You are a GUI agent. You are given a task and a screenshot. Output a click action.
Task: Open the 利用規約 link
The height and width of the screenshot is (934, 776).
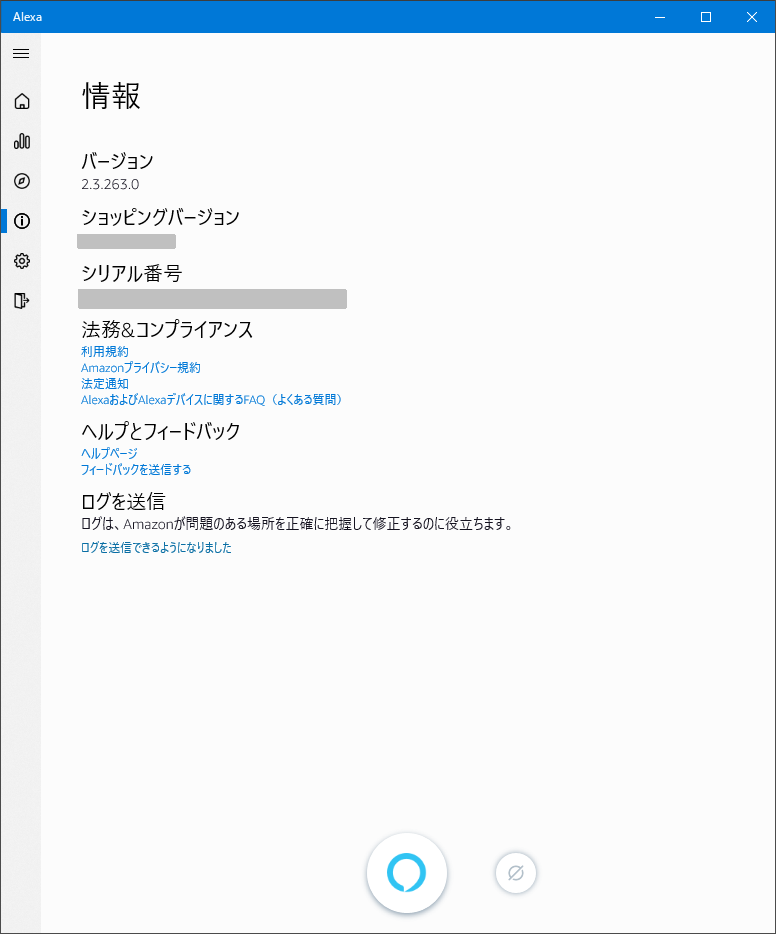click(105, 351)
